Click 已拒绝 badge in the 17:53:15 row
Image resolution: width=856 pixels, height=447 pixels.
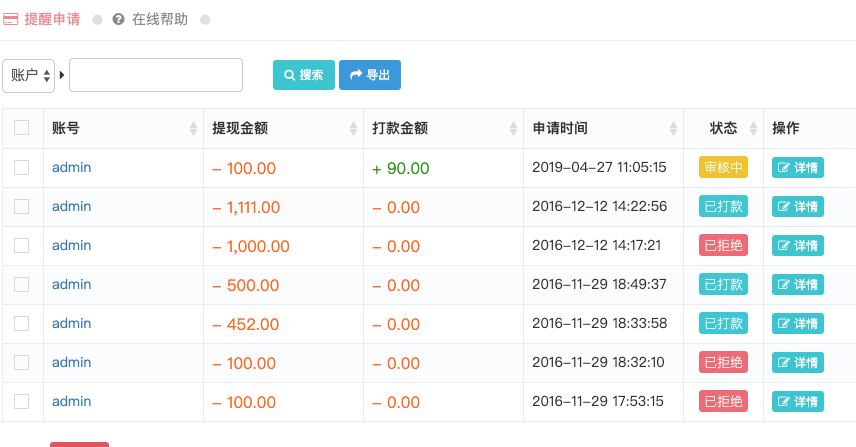coord(723,401)
